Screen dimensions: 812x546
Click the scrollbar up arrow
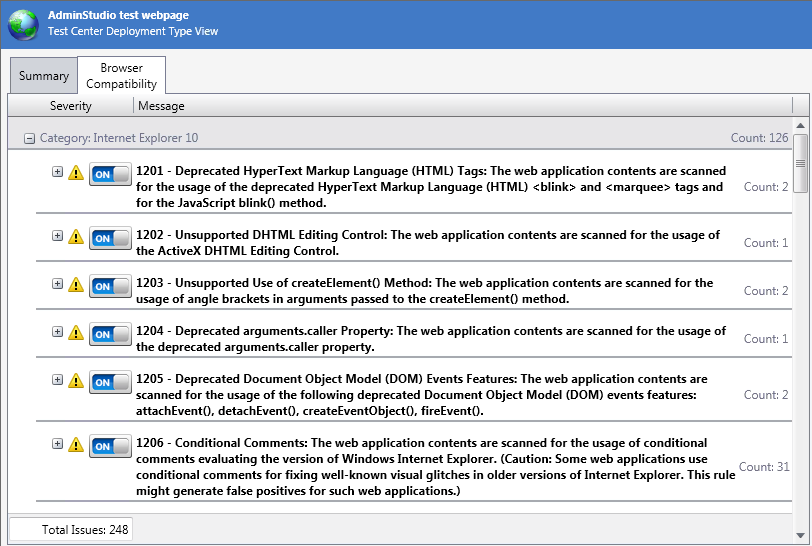(801, 125)
